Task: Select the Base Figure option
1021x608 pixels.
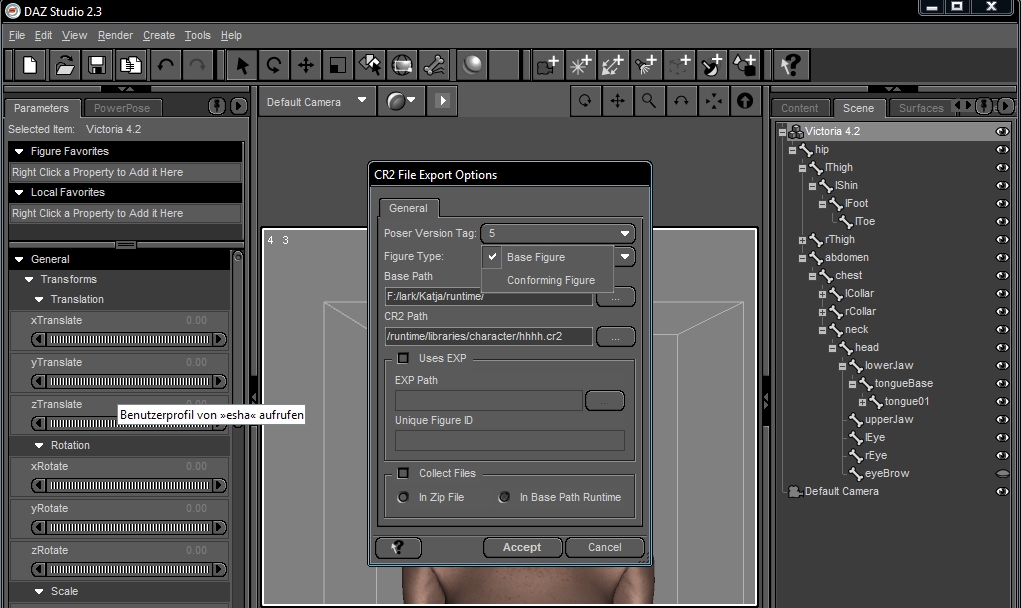Action: (548, 257)
